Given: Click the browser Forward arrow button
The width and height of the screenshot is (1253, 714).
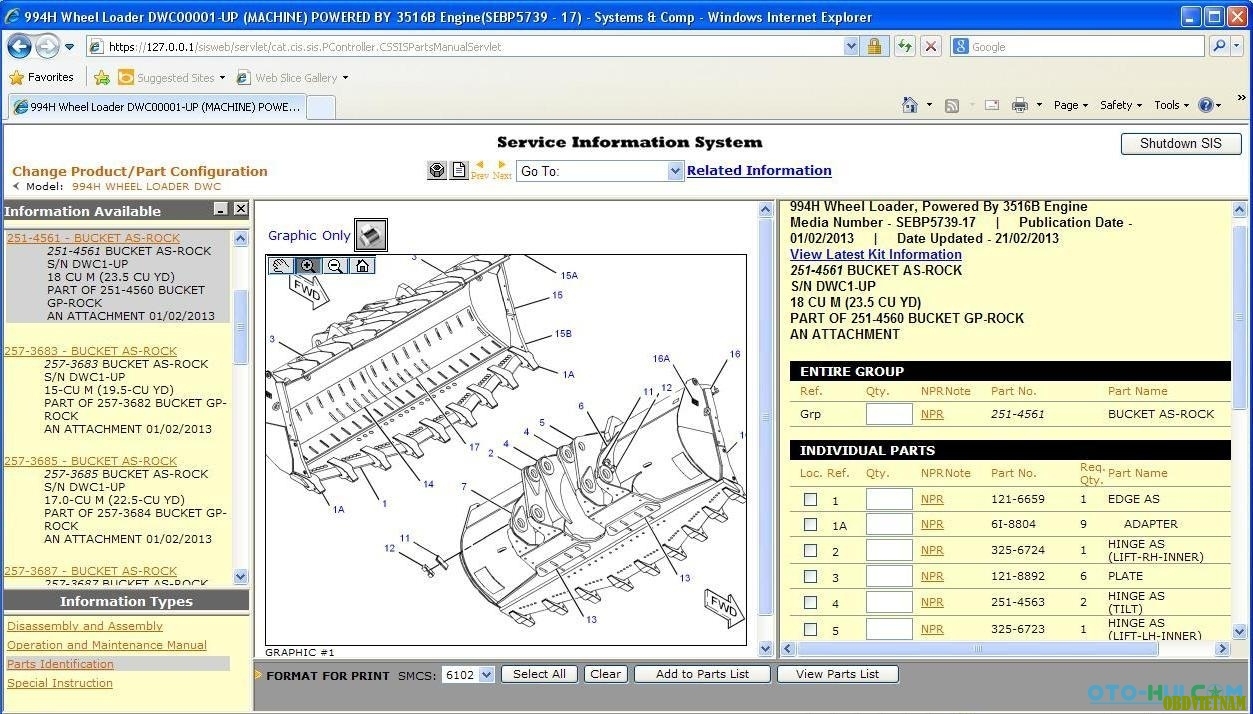Looking at the screenshot, I should click(47, 46).
